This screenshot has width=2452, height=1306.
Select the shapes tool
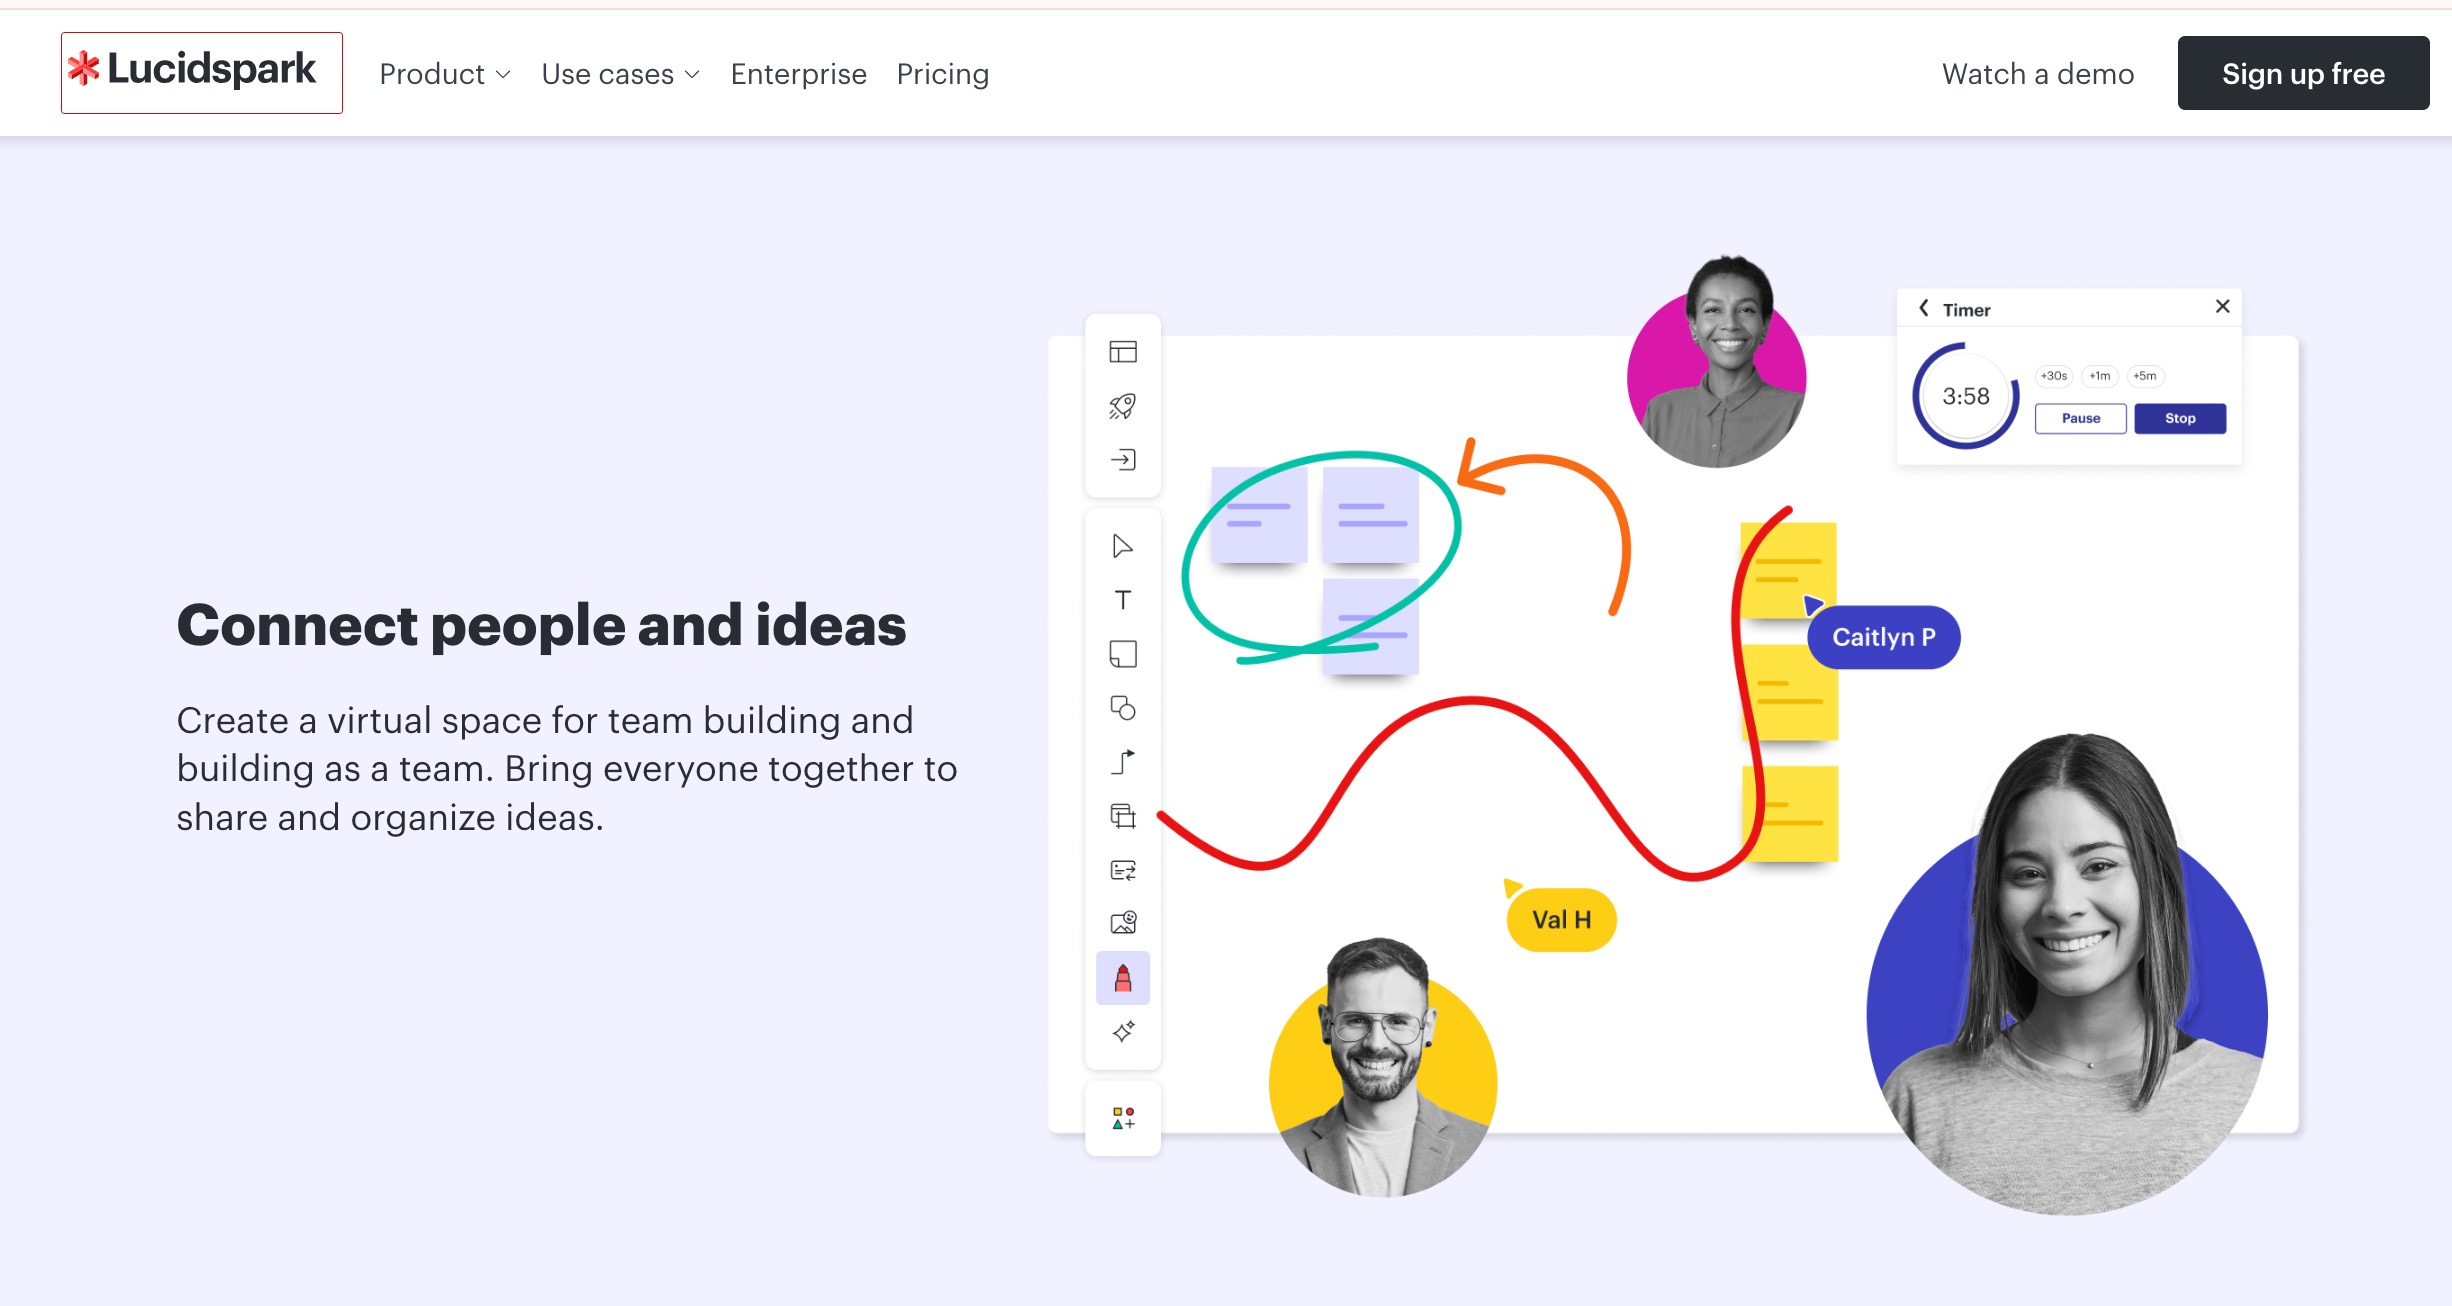1122,708
